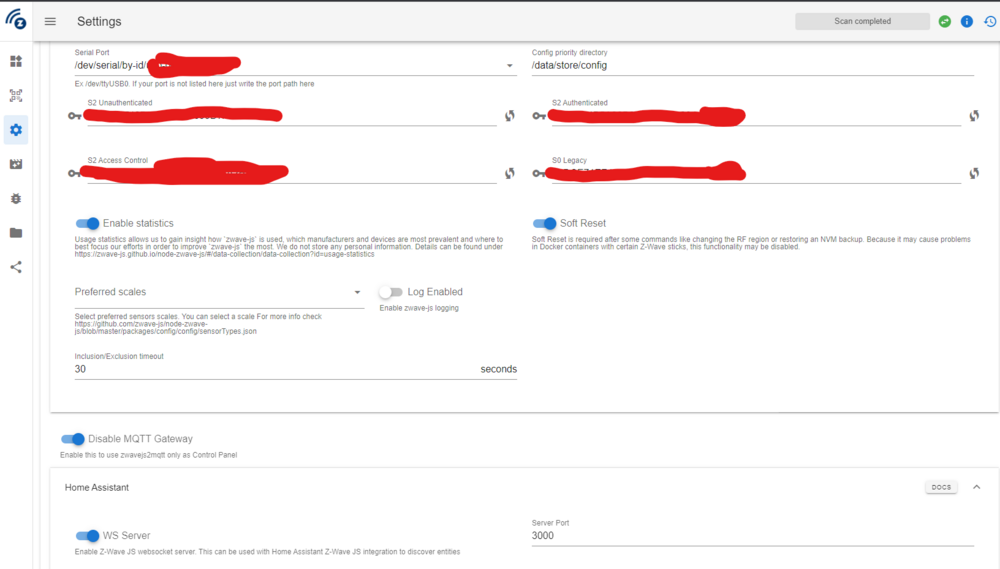Click the DOCS button
Screen dimensions: 1000x569
coord(941,487)
